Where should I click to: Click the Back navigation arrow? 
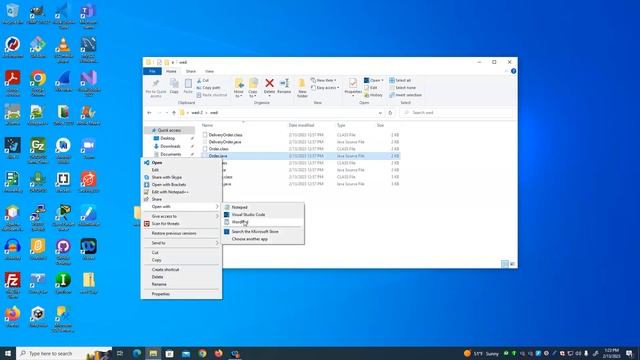(x=149, y=113)
